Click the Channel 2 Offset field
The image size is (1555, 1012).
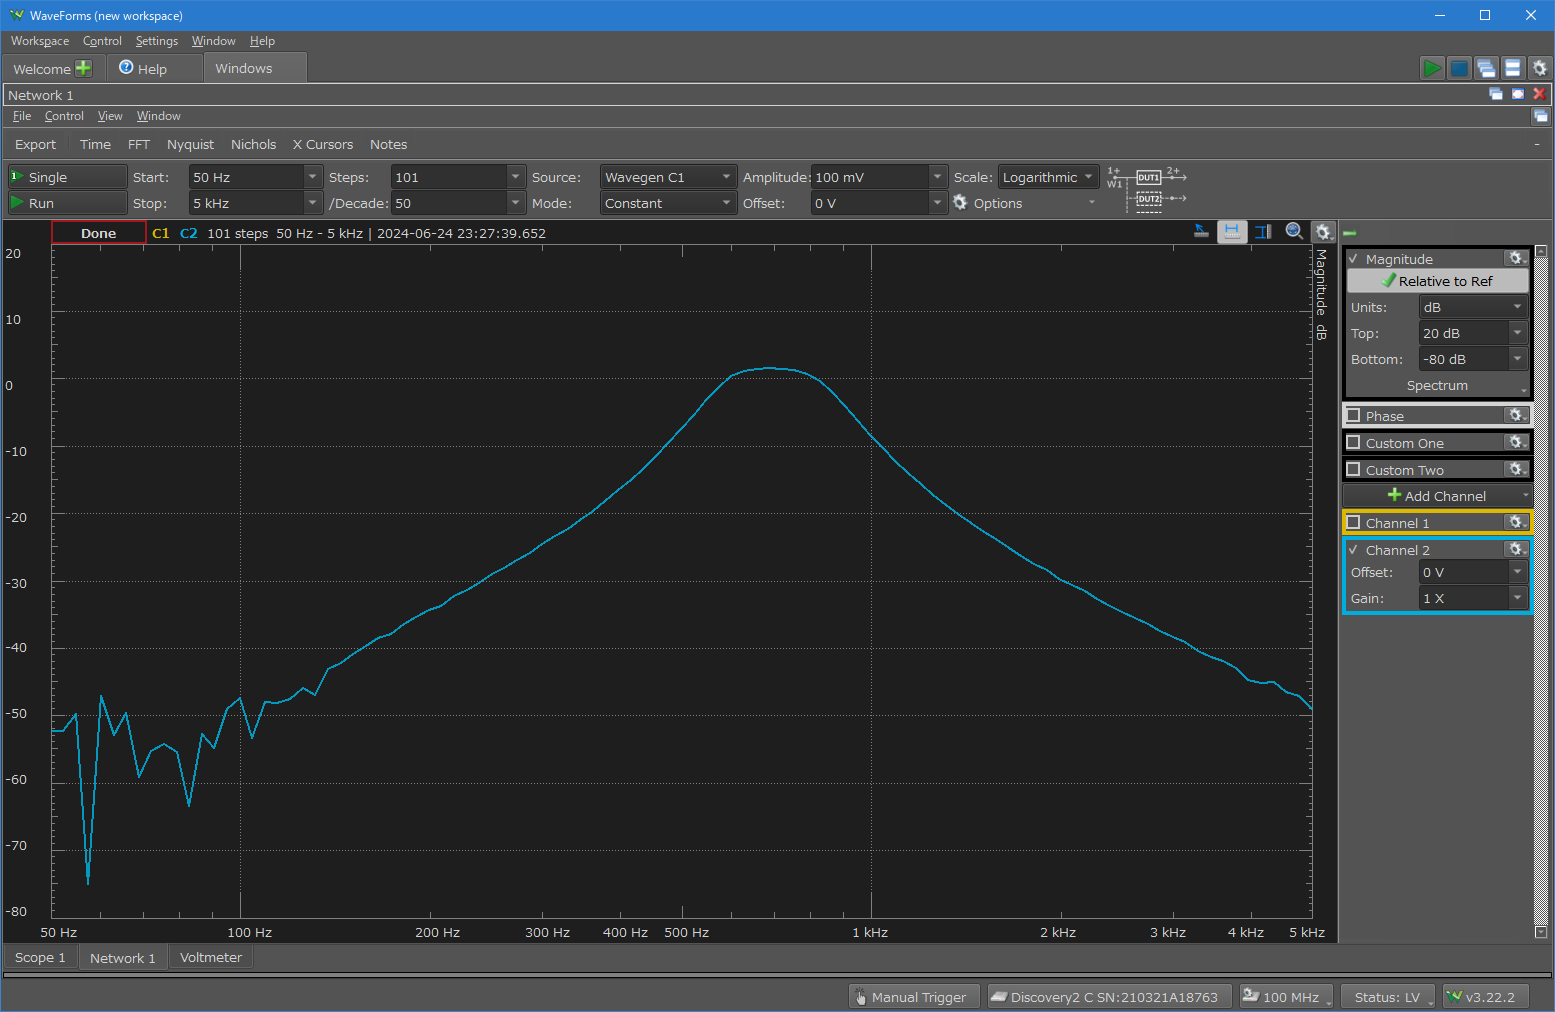click(1464, 572)
